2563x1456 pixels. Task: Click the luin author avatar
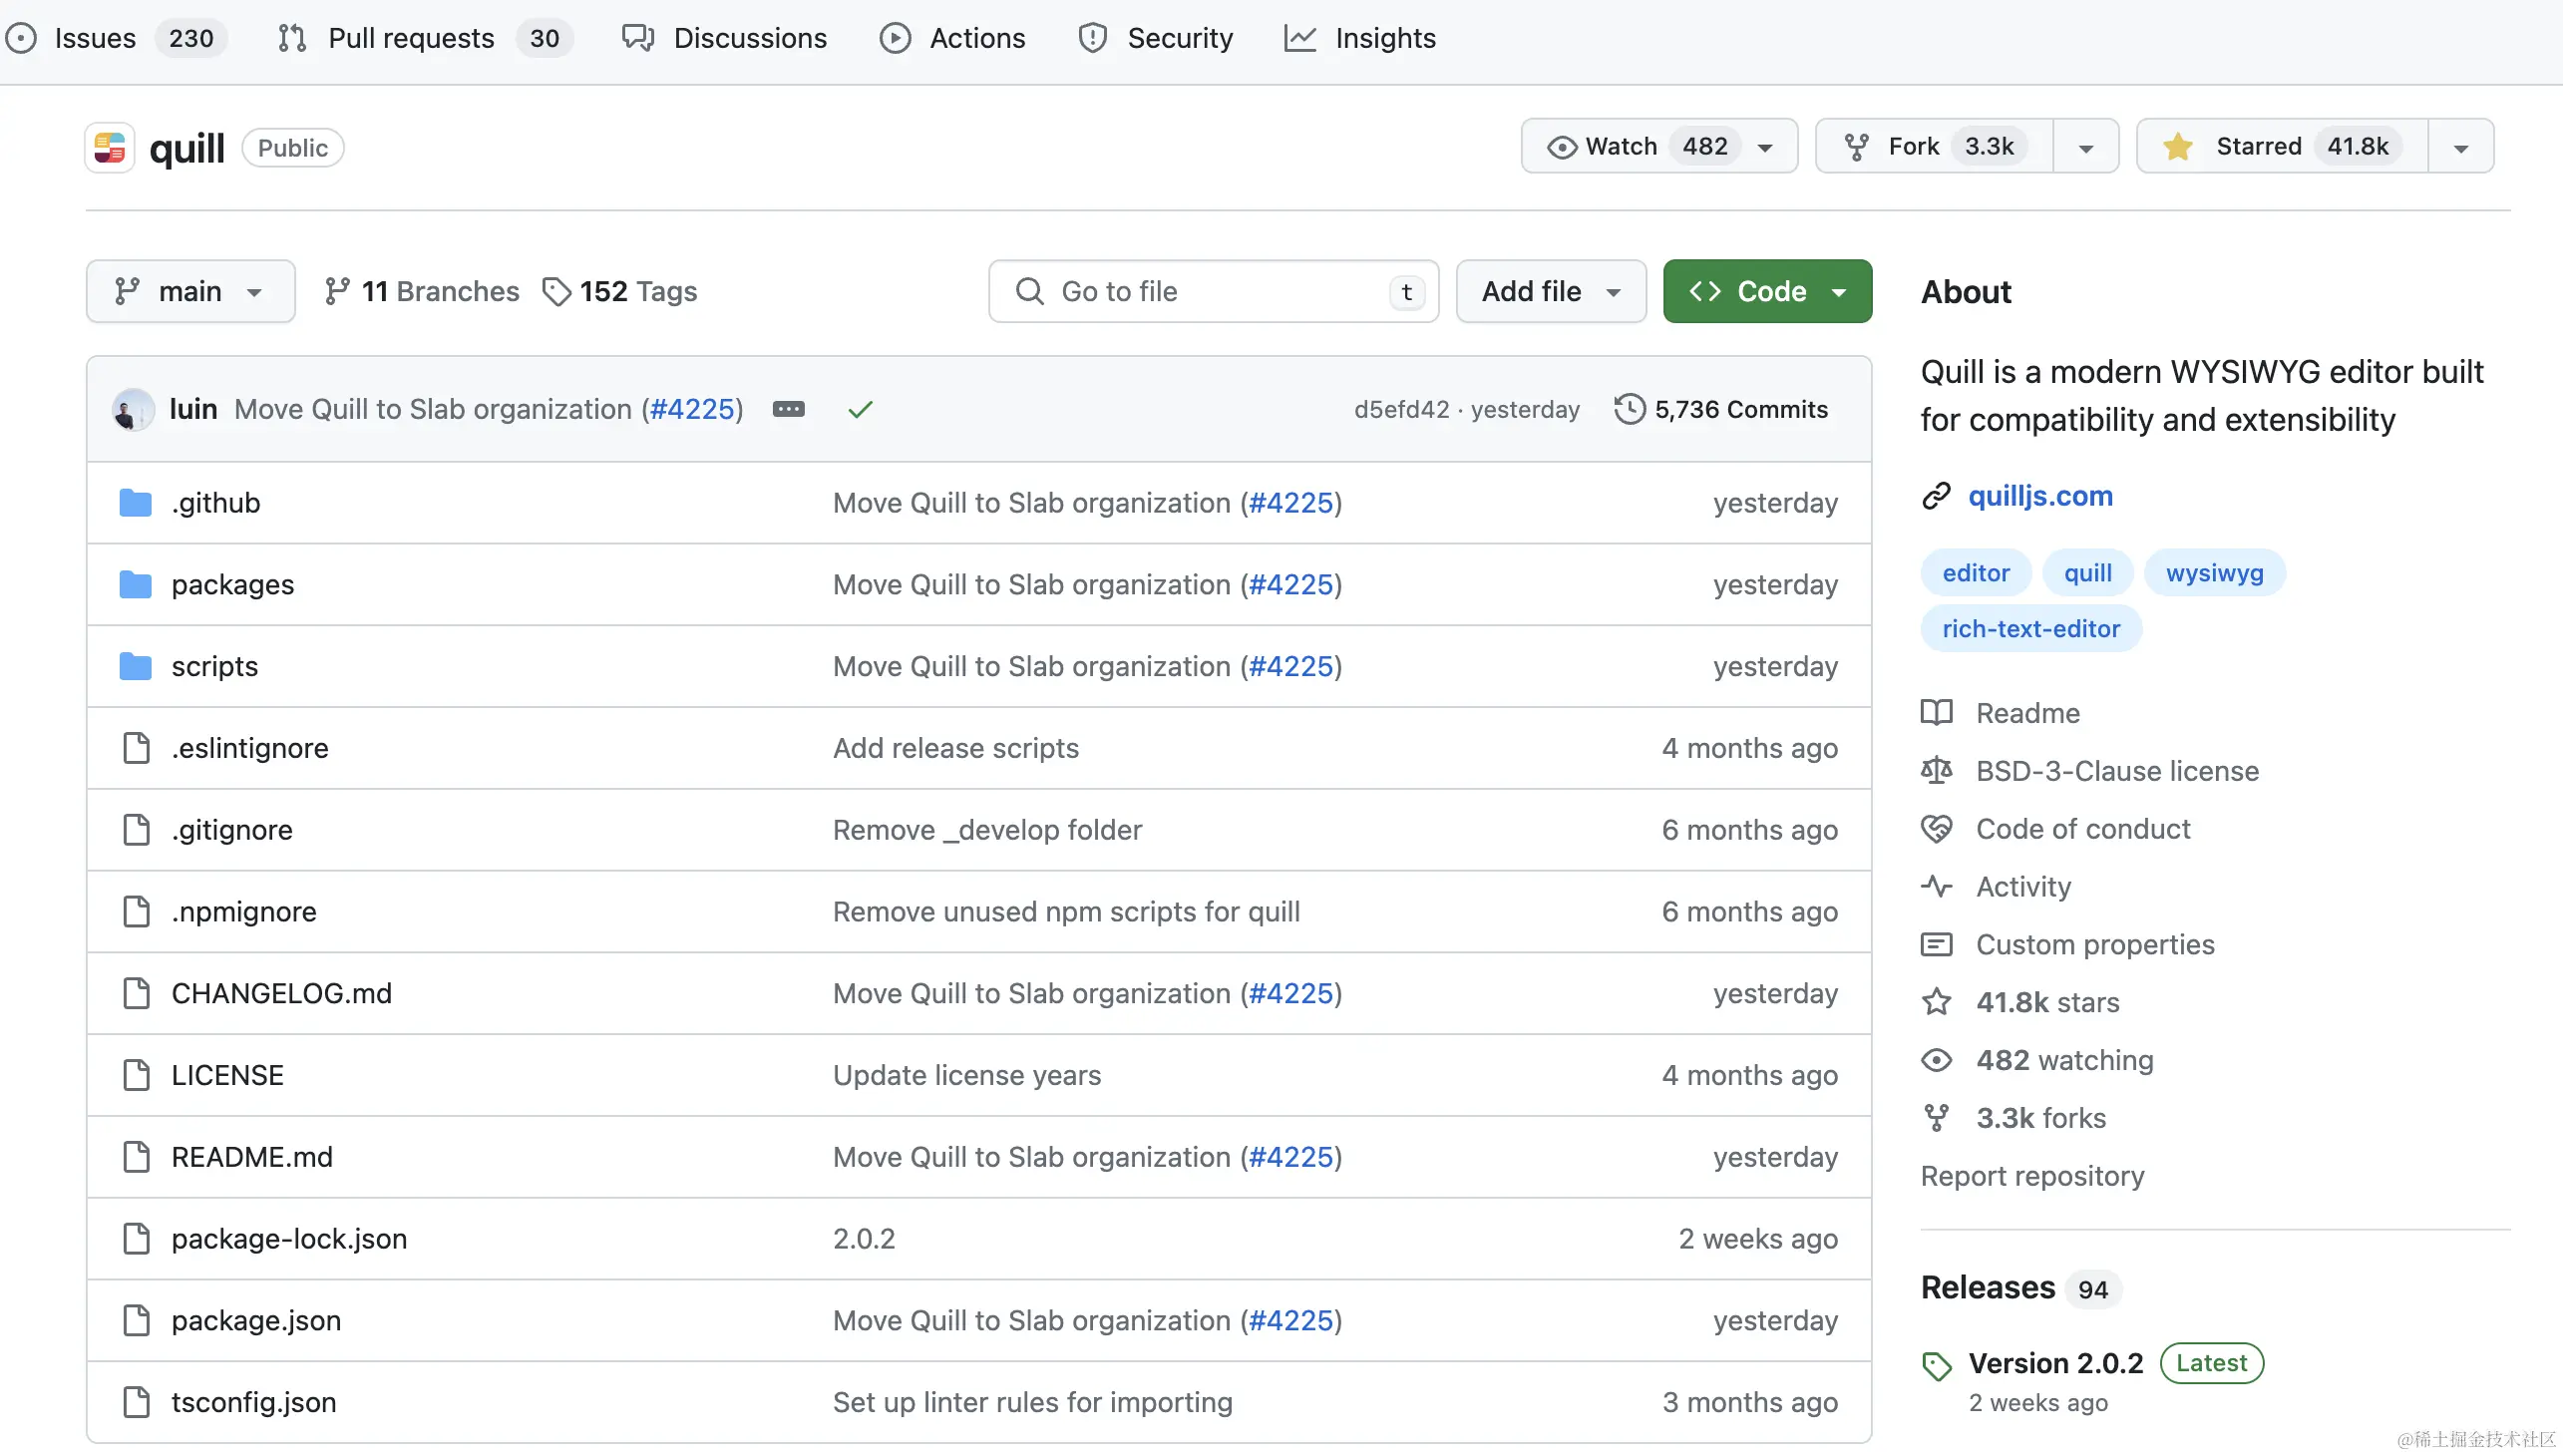133,409
